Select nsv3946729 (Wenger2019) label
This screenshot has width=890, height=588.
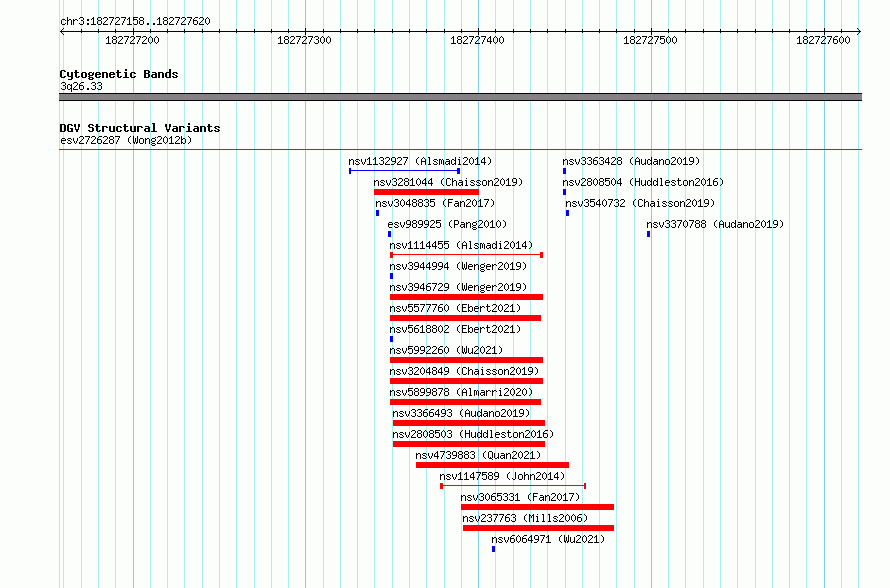458,287
